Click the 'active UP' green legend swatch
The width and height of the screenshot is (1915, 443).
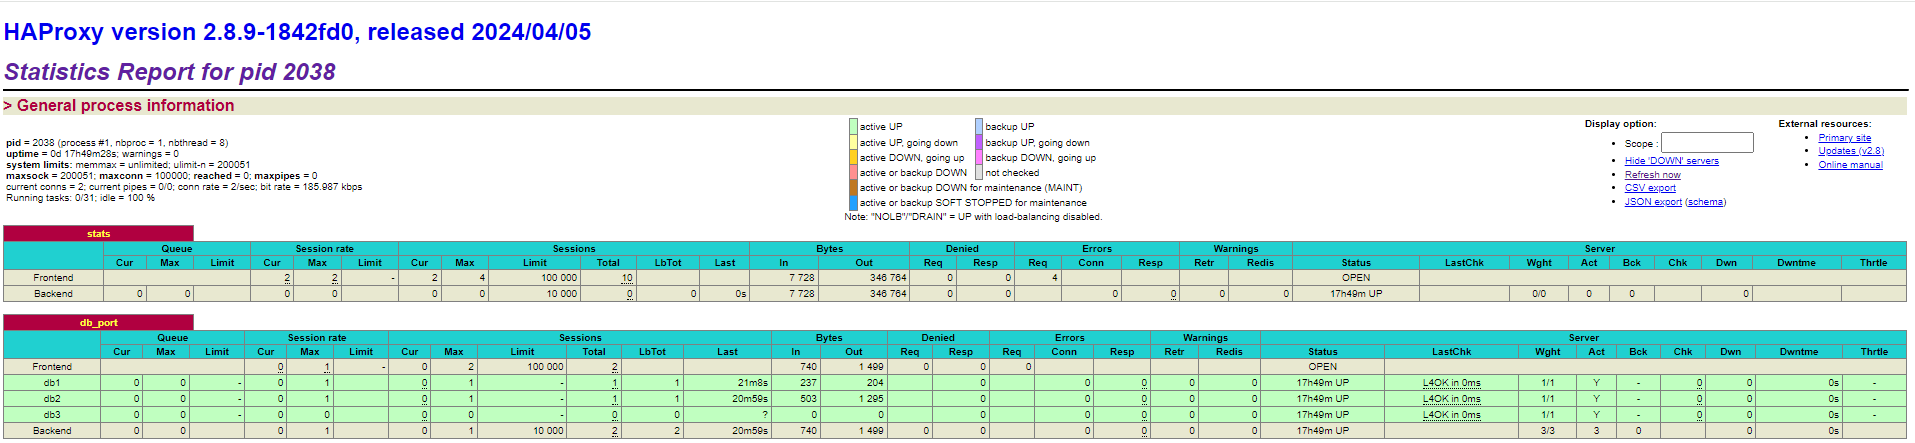[853, 127]
